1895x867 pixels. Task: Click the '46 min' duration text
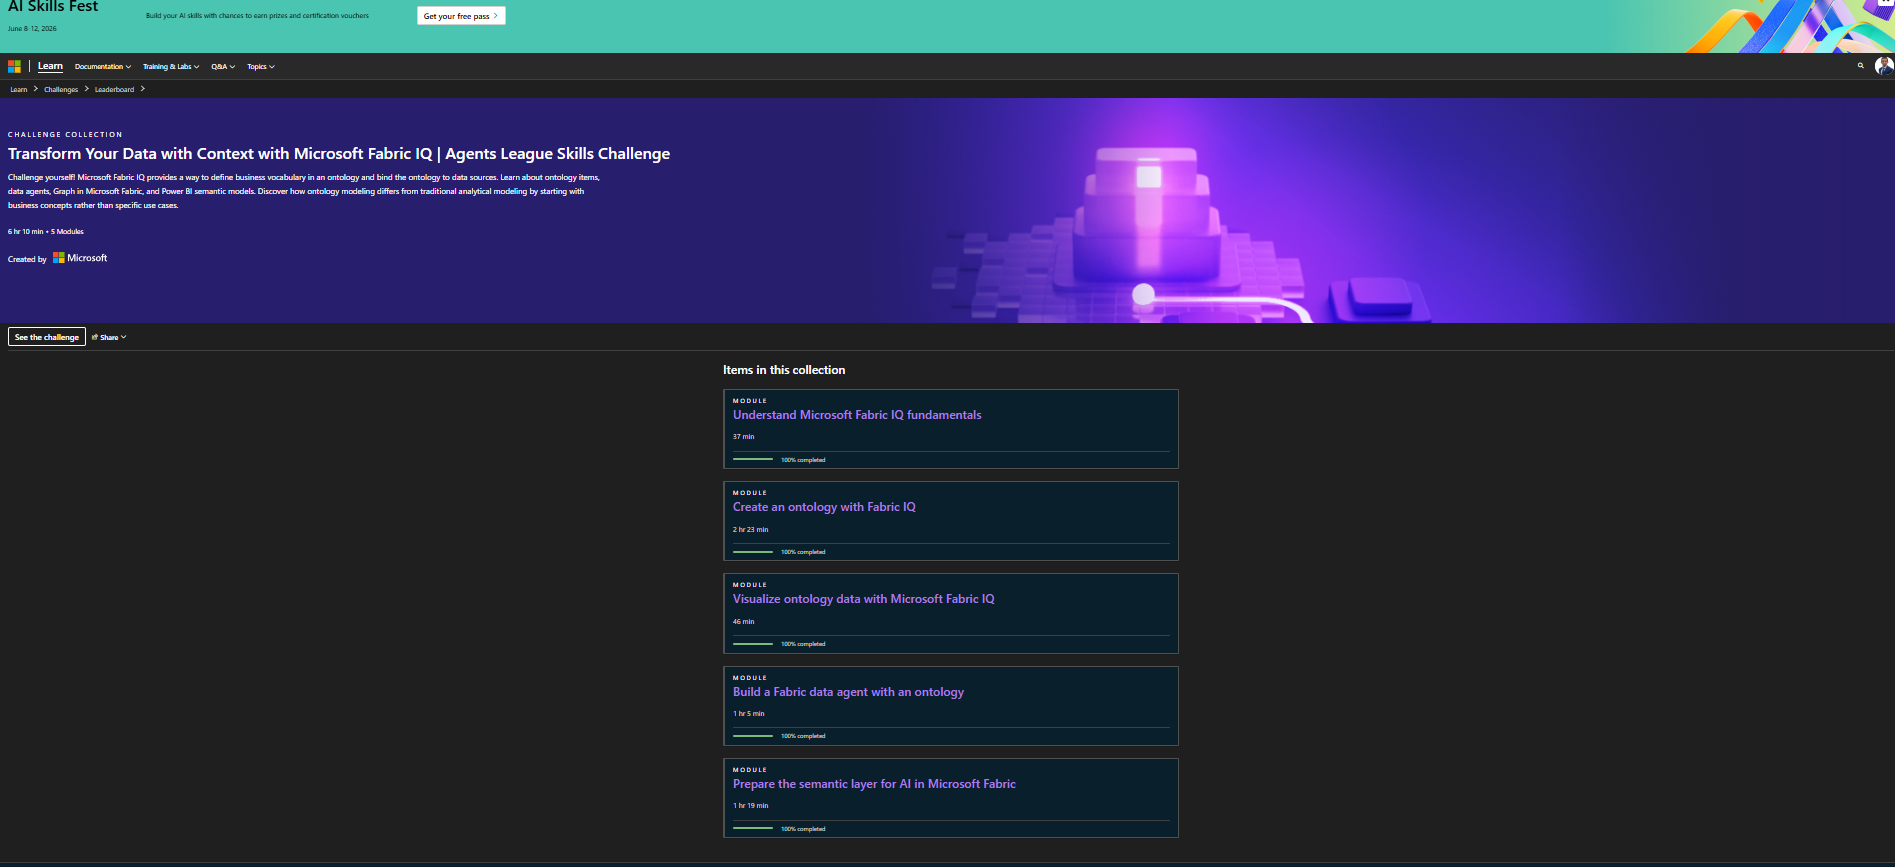tap(744, 621)
